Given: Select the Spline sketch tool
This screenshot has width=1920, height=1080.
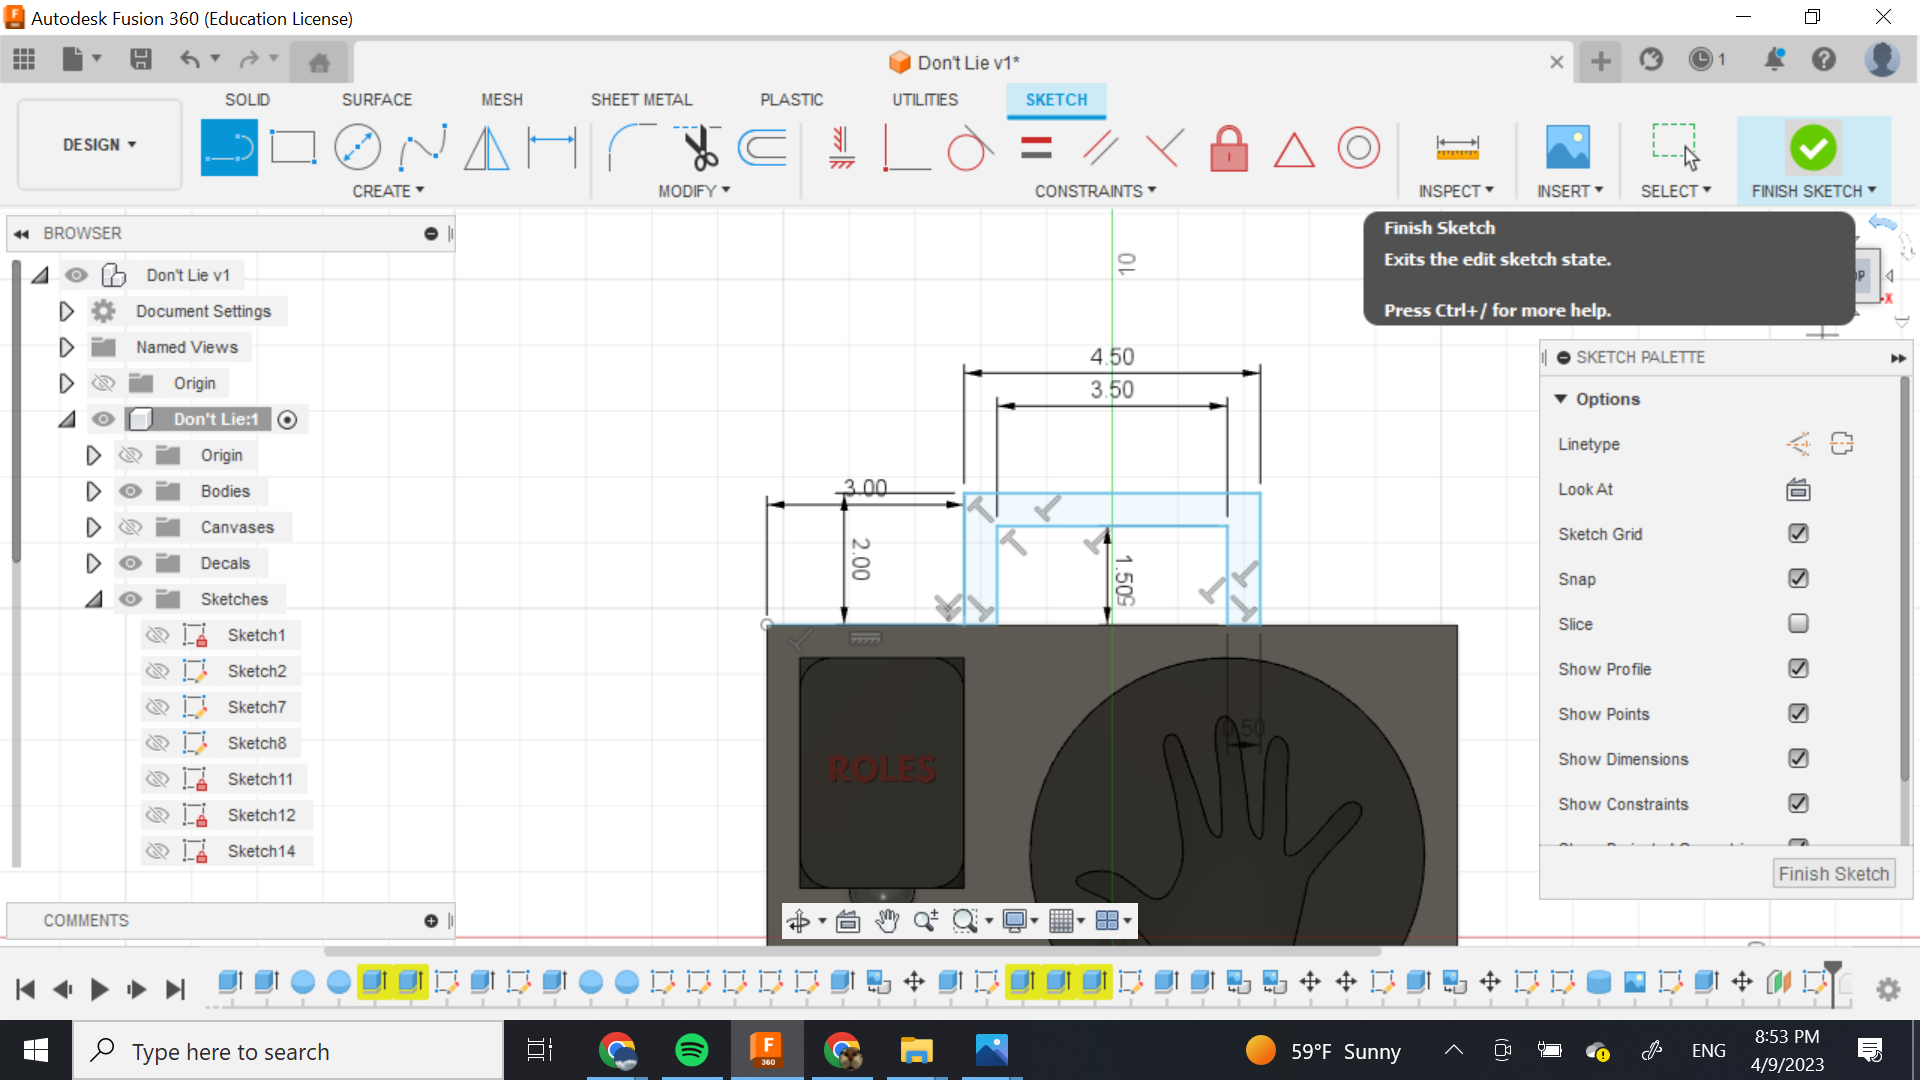Looking at the screenshot, I should pyautogui.click(x=422, y=148).
